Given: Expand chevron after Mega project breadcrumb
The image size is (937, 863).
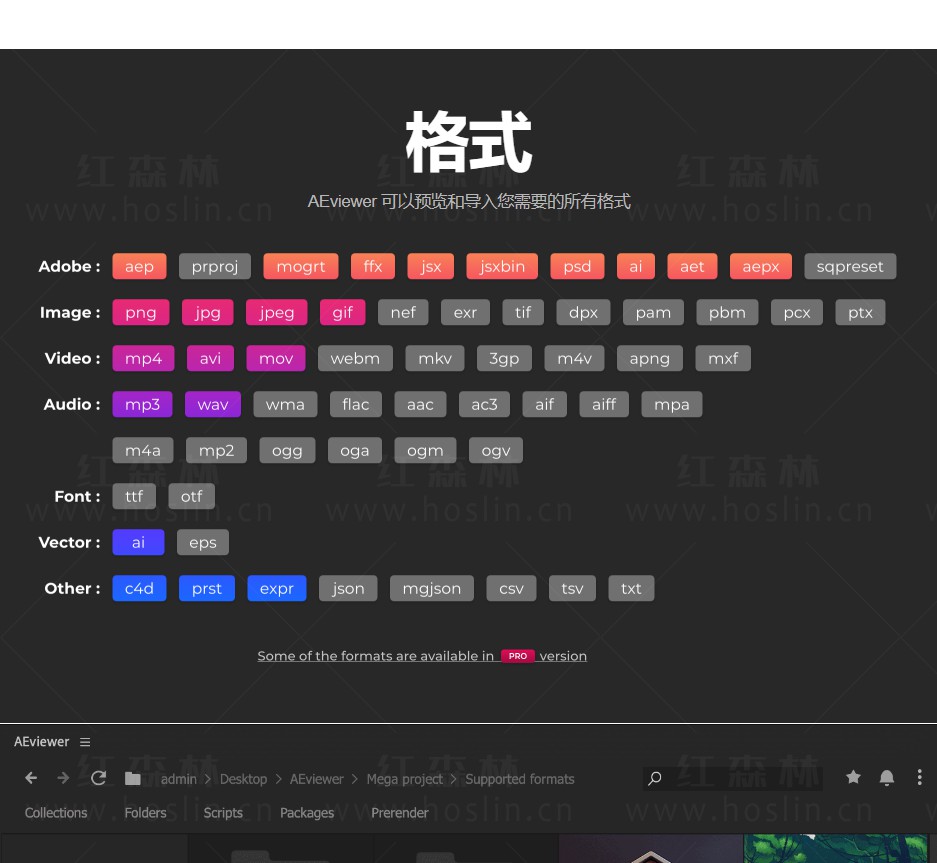Looking at the screenshot, I should (x=454, y=779).
